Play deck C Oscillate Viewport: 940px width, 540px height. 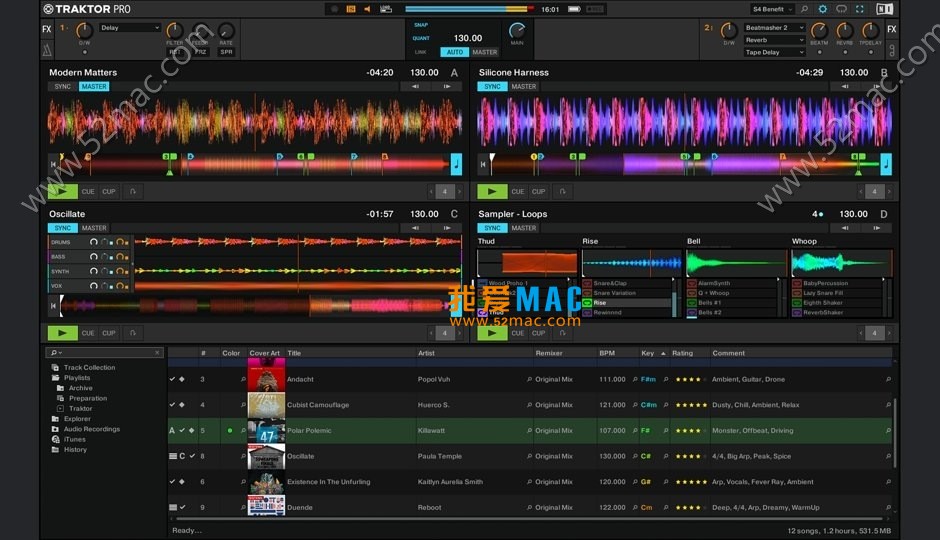62,333
